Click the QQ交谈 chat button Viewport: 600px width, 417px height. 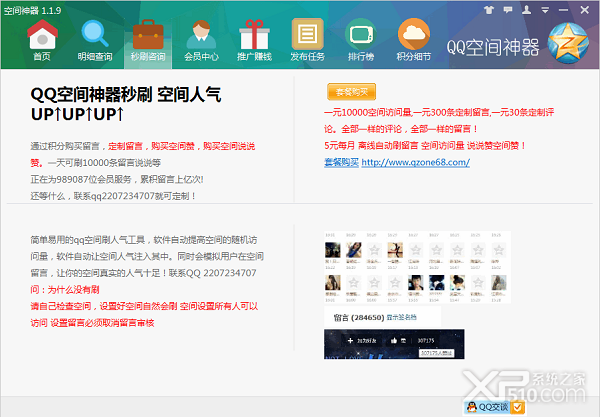[488, 407]
